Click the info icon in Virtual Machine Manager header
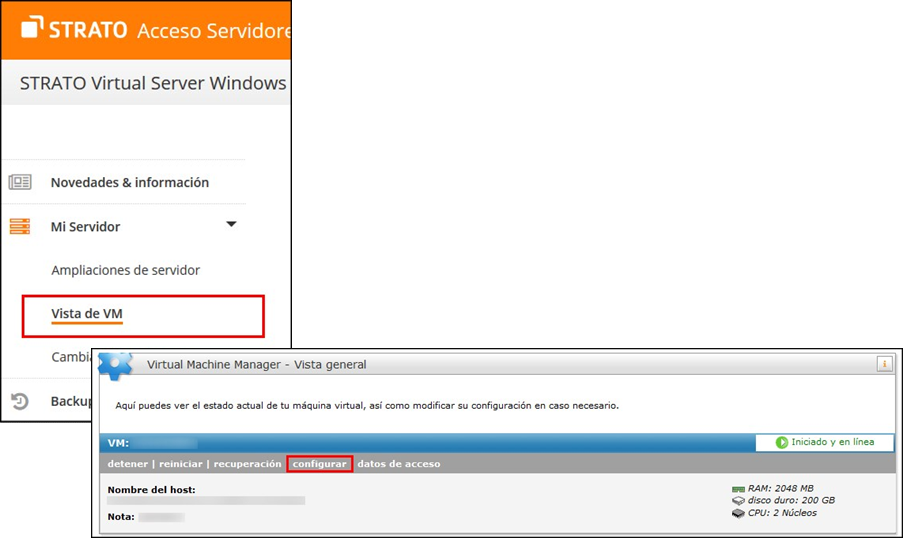This screenshot has width=903, height=538. click(884, 364)
